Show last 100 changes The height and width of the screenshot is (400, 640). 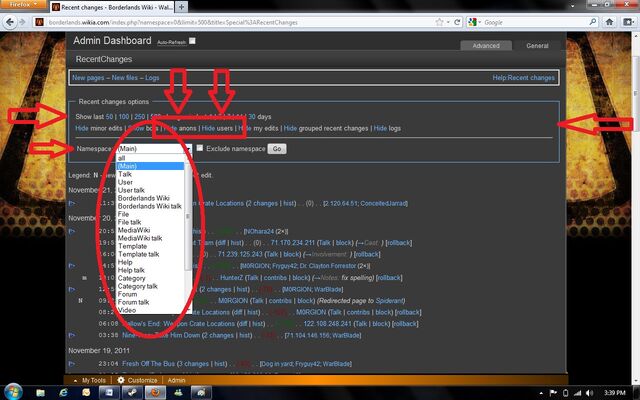pos(124,116)
